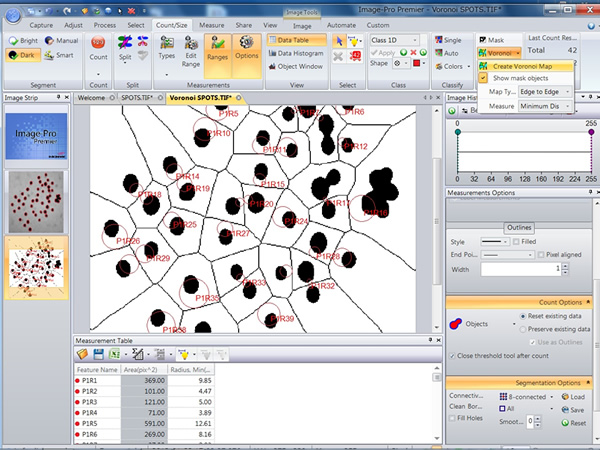600x450 pixels.
Task: Click the Count button icon
Action: 98,42
